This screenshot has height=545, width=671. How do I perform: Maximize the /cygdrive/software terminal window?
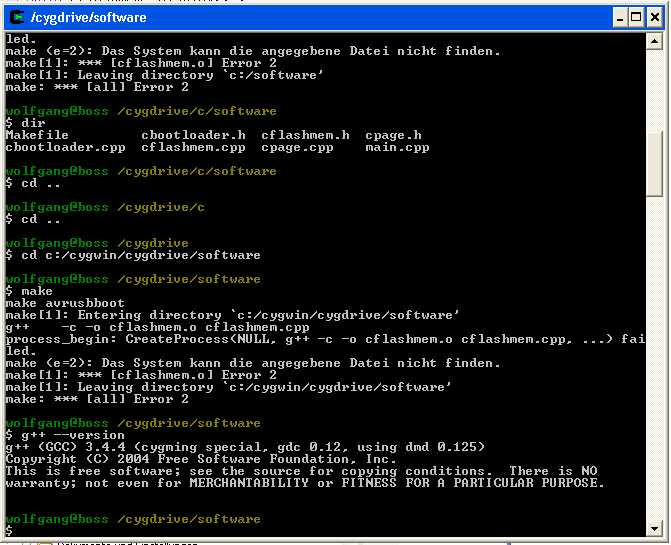click(636, 18)
